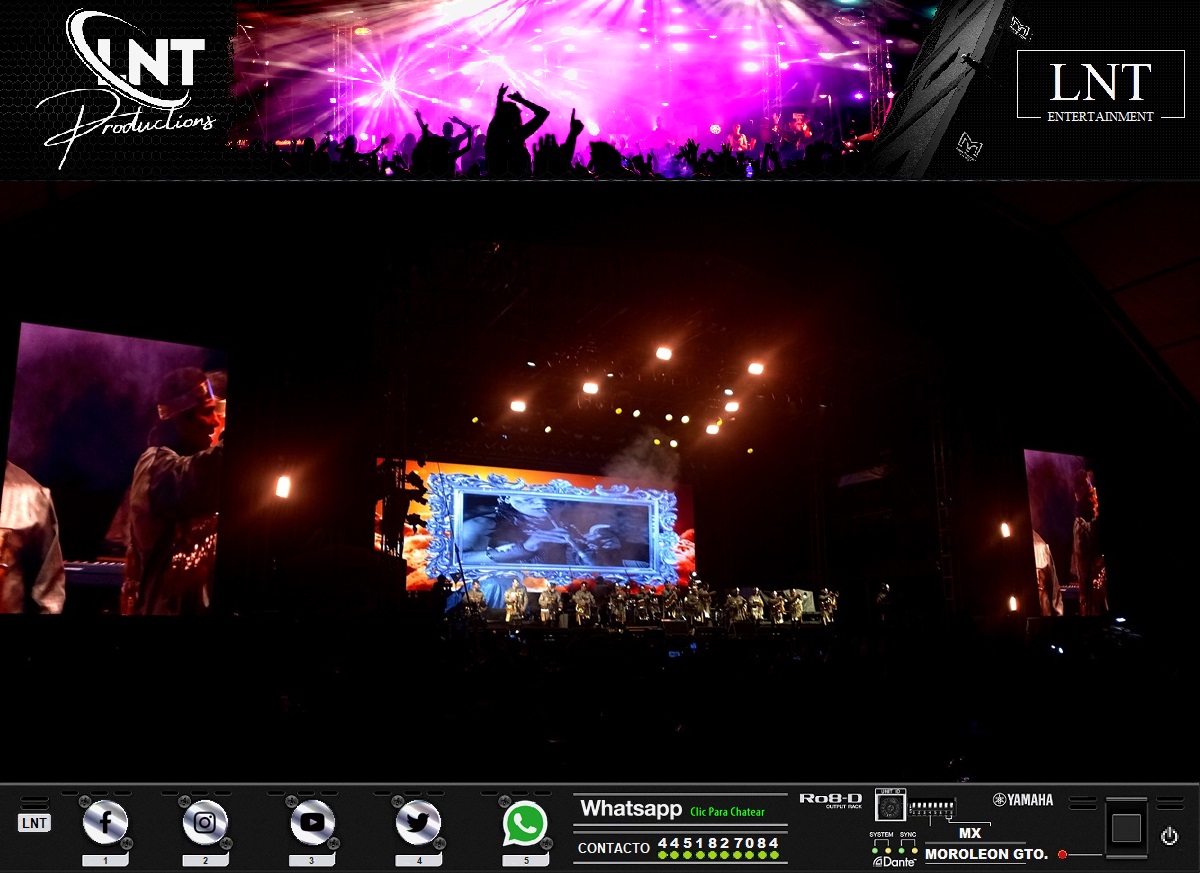The width and height of the screenshot is (1200, 873).
Task: Click the LNT Entertainment logo box
Action: 1100,85
